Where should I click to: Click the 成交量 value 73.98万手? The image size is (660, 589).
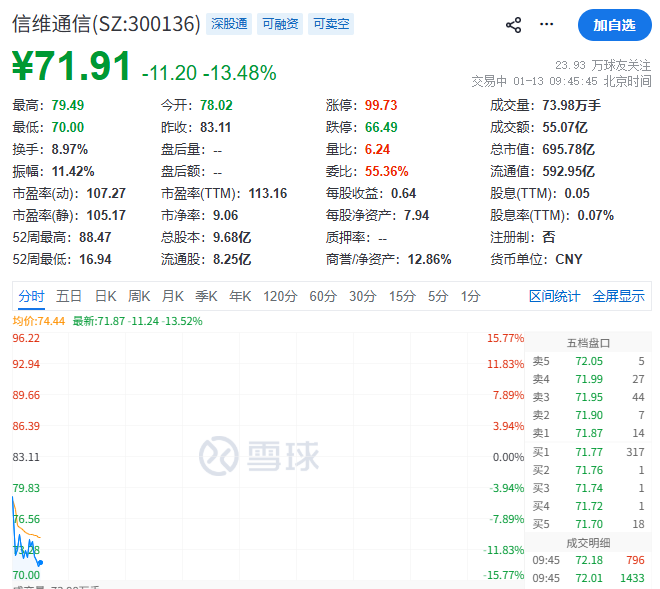[571, 105]
